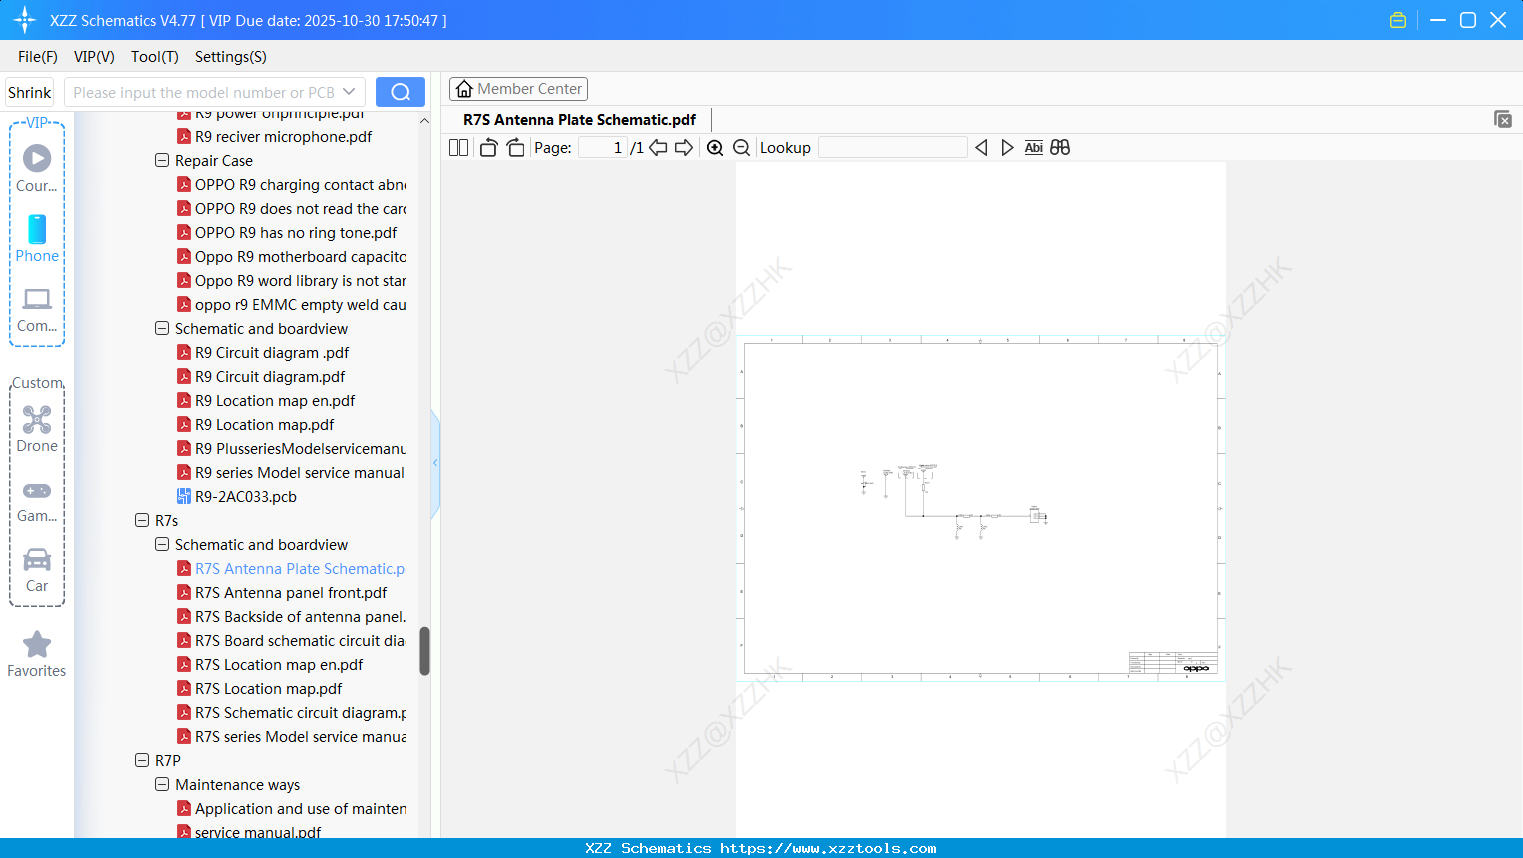Open Favorites star

(37, 654)
